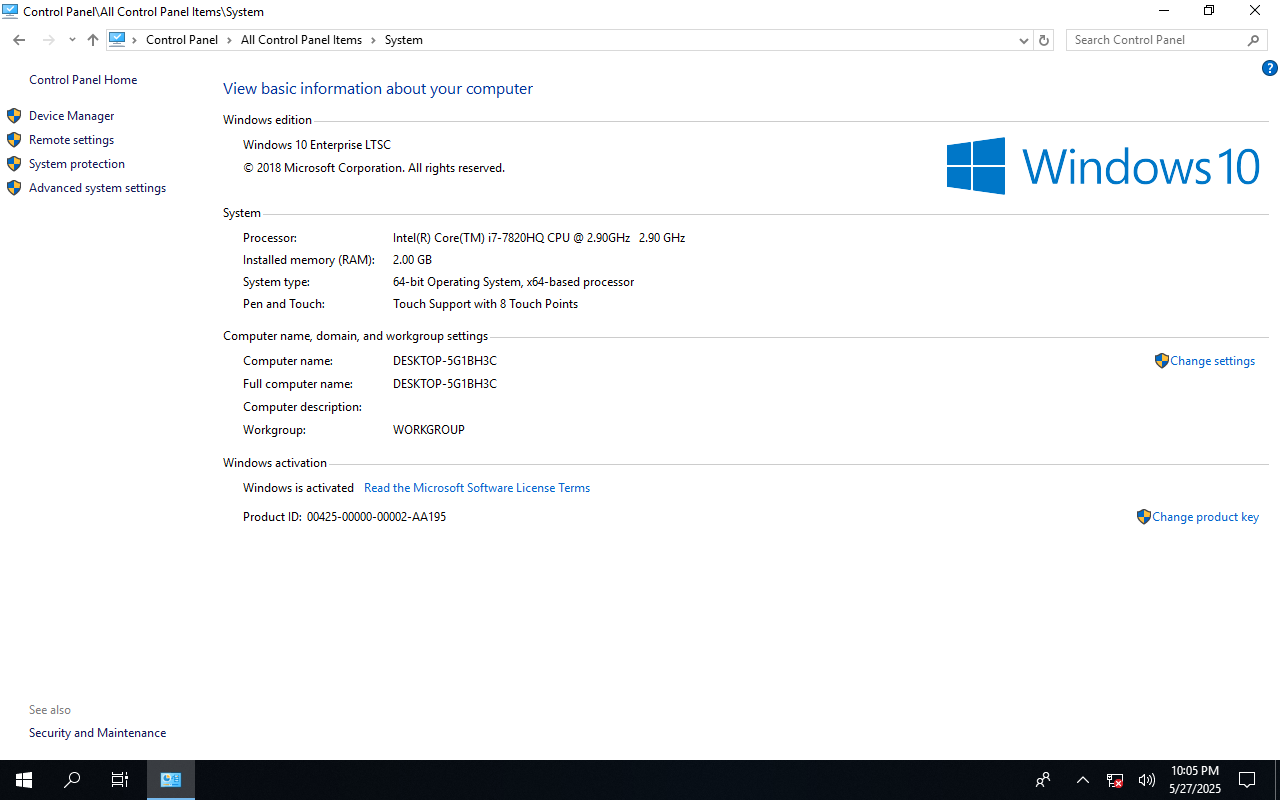Open the address bar history dropdown
Image resolution: width=1280 pixels, height=800 pixels.
pyautogui.click(x=1023, y=40)
